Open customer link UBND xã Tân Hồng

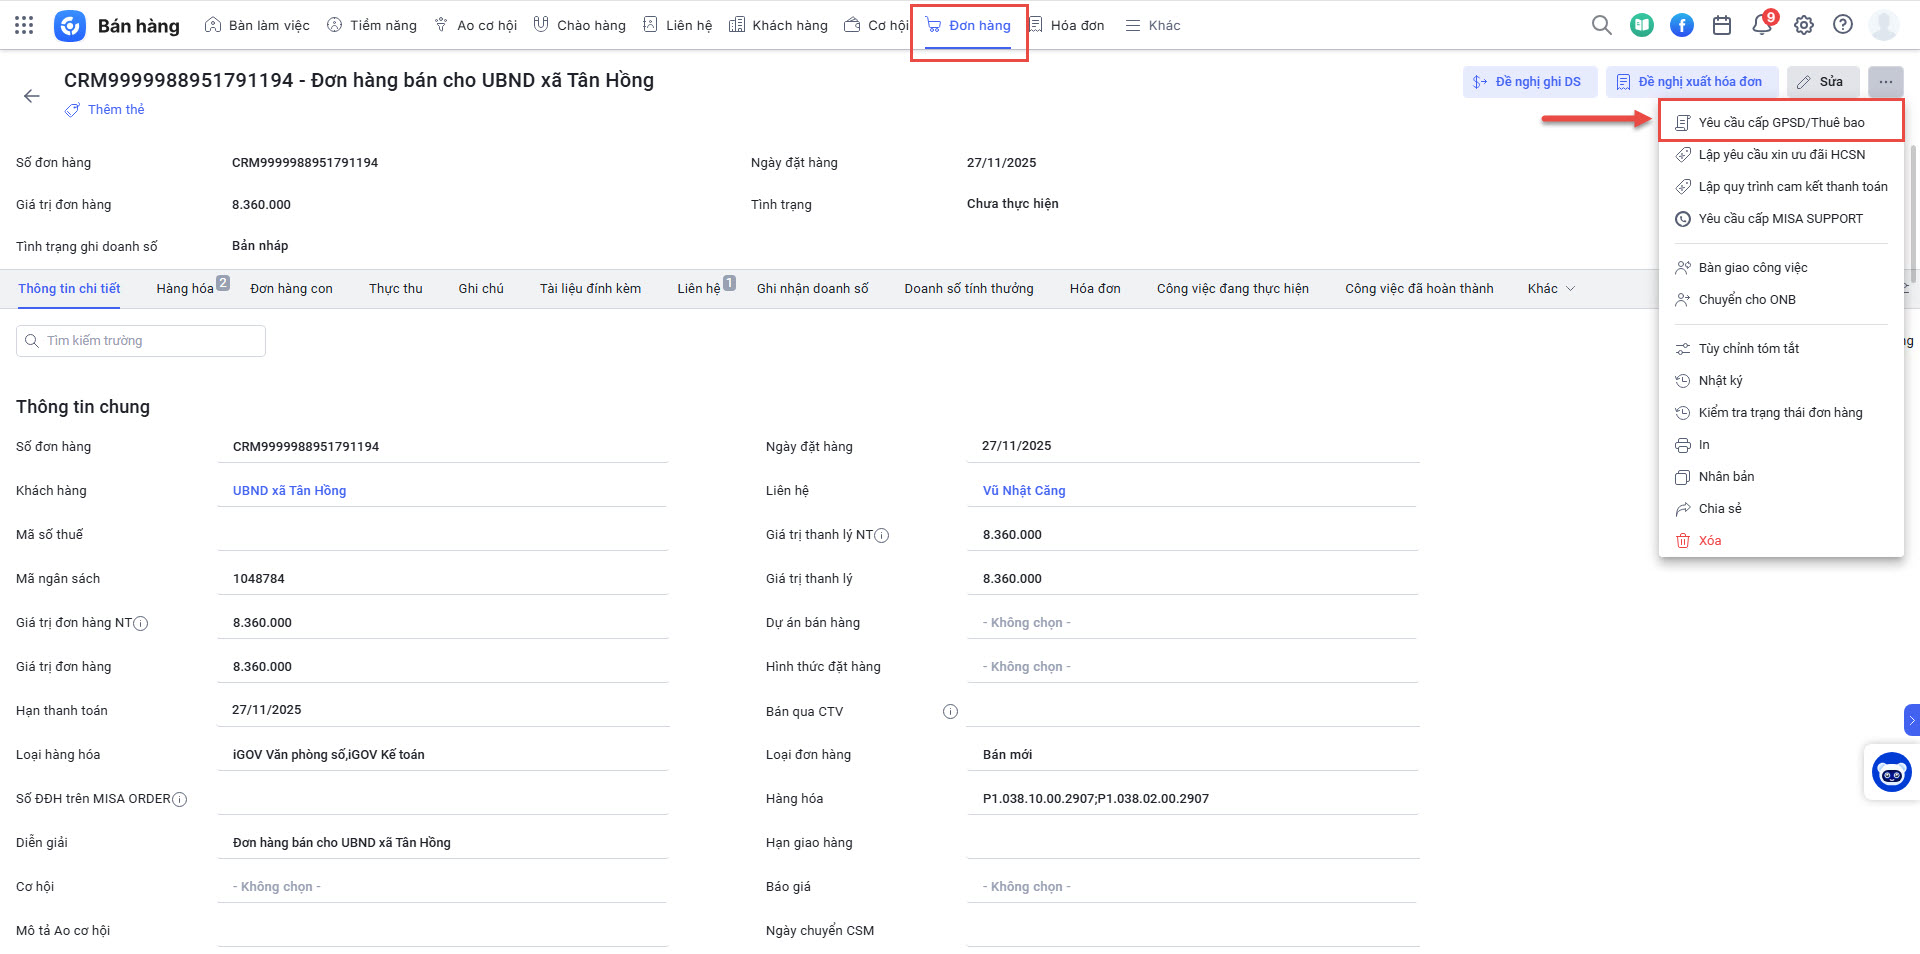289,491
